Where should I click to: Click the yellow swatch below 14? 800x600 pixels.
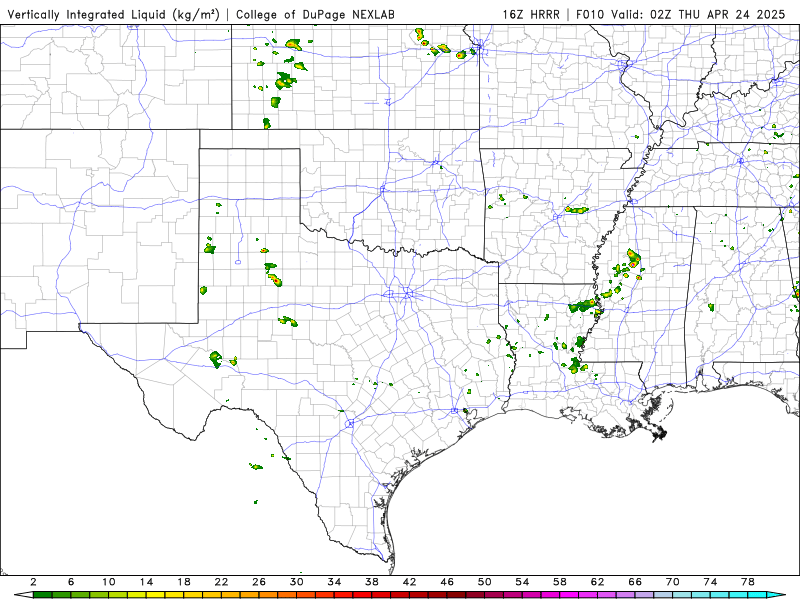156,595
